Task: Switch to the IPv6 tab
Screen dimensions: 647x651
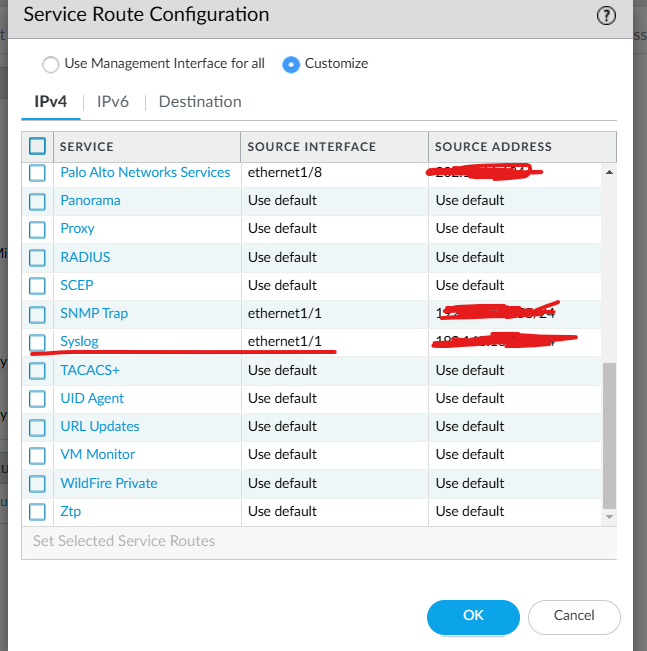Action: pyautogui.click(x=113, y=102)
